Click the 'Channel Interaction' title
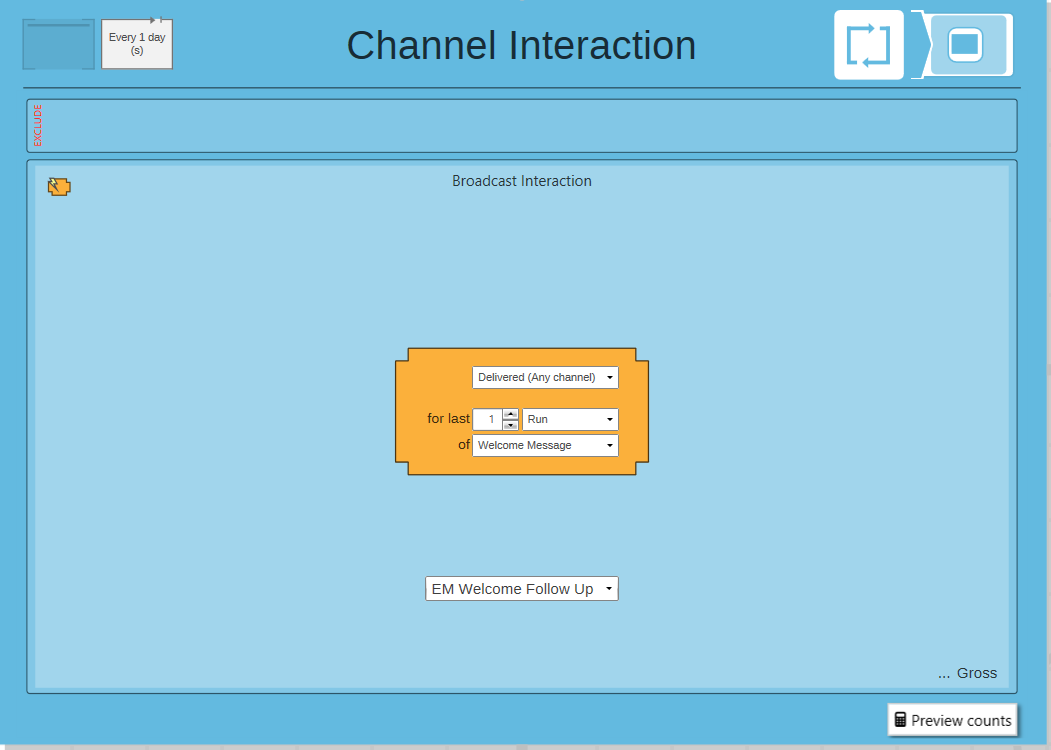This screenshot has height=750, width=1051. point(521,46)
